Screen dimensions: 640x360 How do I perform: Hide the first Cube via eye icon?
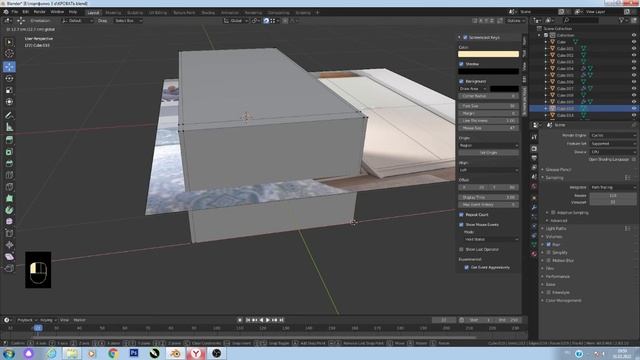[x=634, y=42]
